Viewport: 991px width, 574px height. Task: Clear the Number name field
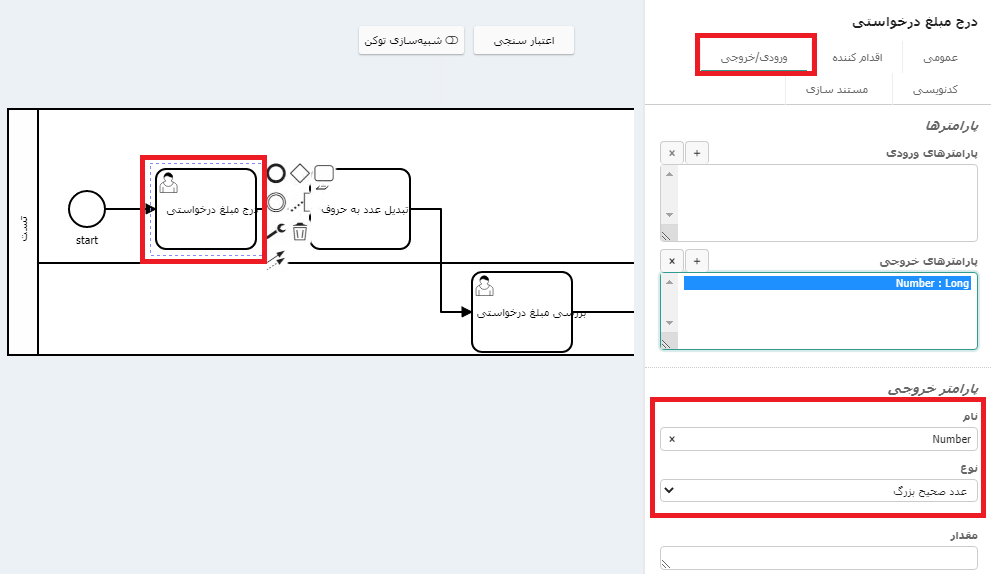click(671, 439)
